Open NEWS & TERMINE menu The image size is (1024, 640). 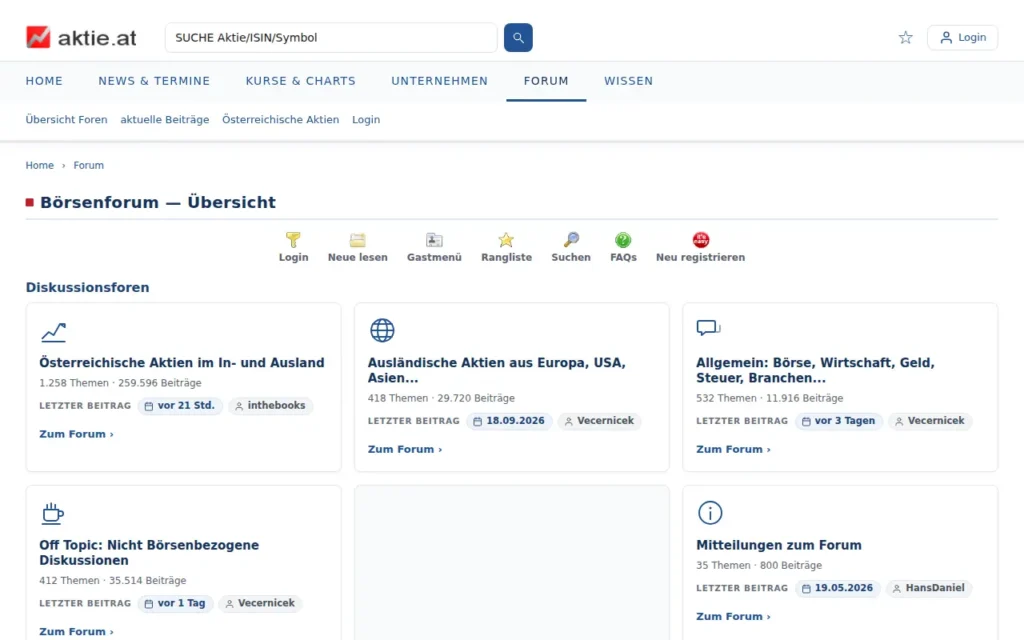point(154,81)
